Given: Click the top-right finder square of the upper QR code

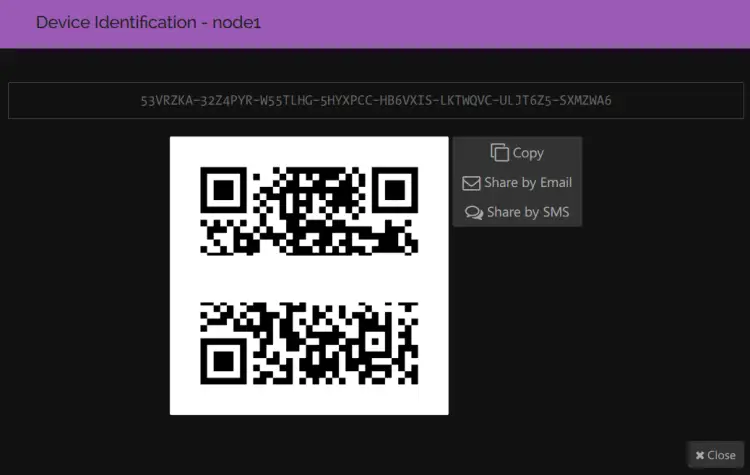Looking at the screenshot, I should point(397,189).
